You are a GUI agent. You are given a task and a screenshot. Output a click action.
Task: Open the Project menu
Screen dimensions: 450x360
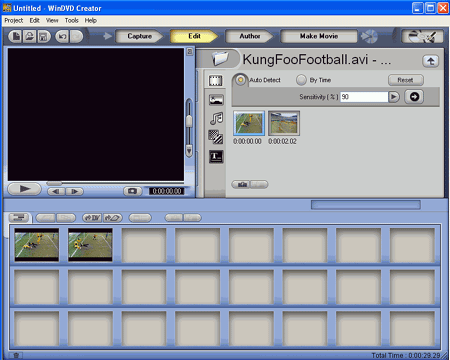click(14, 21)
